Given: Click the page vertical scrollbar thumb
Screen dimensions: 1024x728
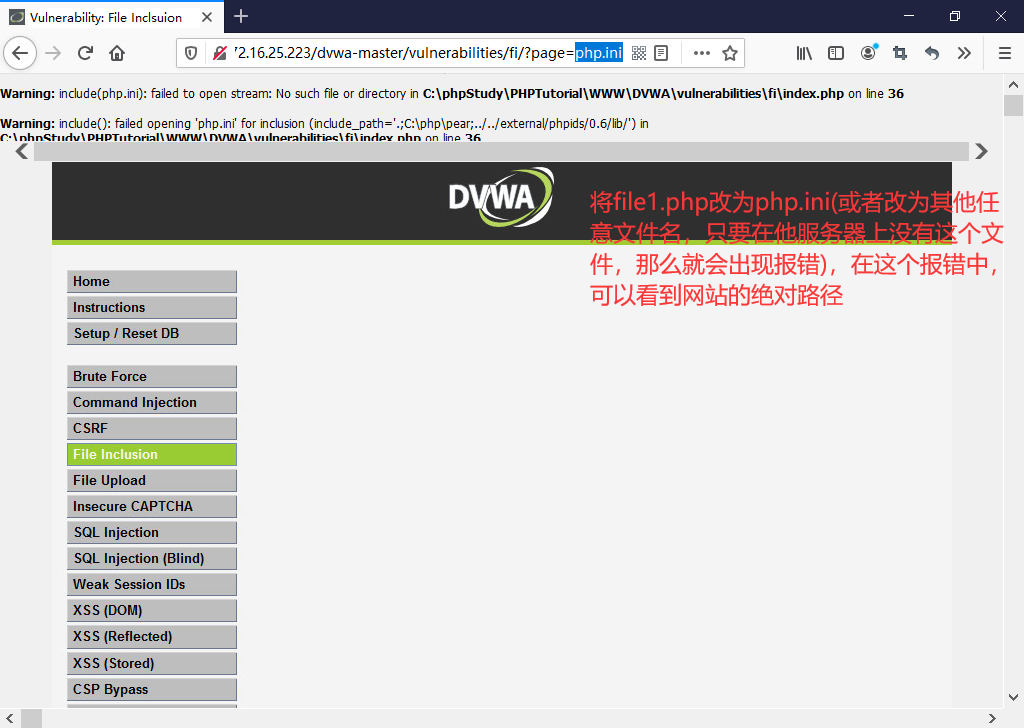Looking at the screenshot, I should tap(1013, 105).
